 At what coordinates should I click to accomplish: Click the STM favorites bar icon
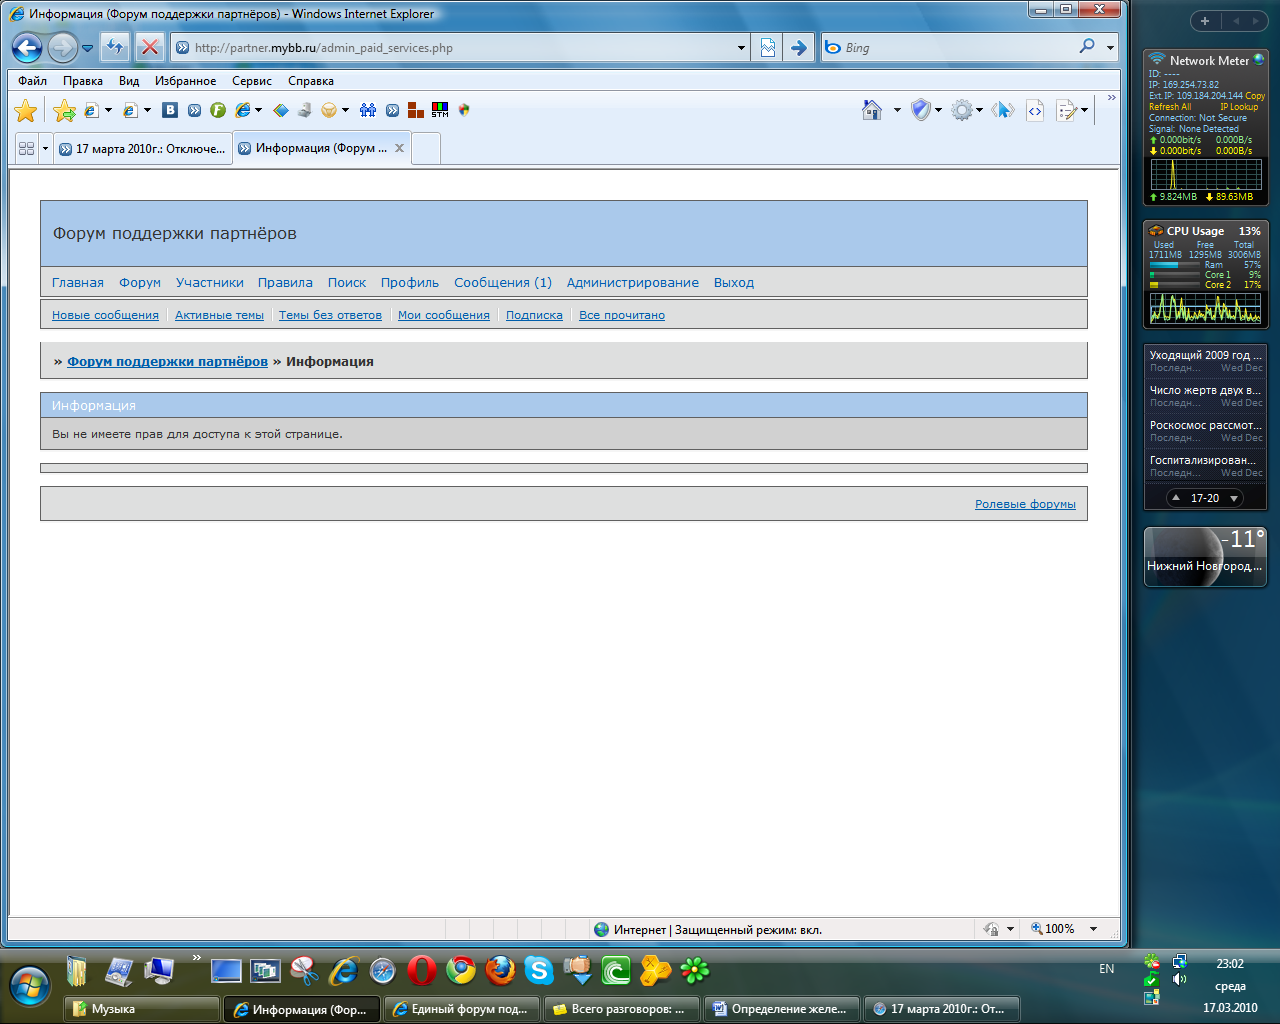440,110
